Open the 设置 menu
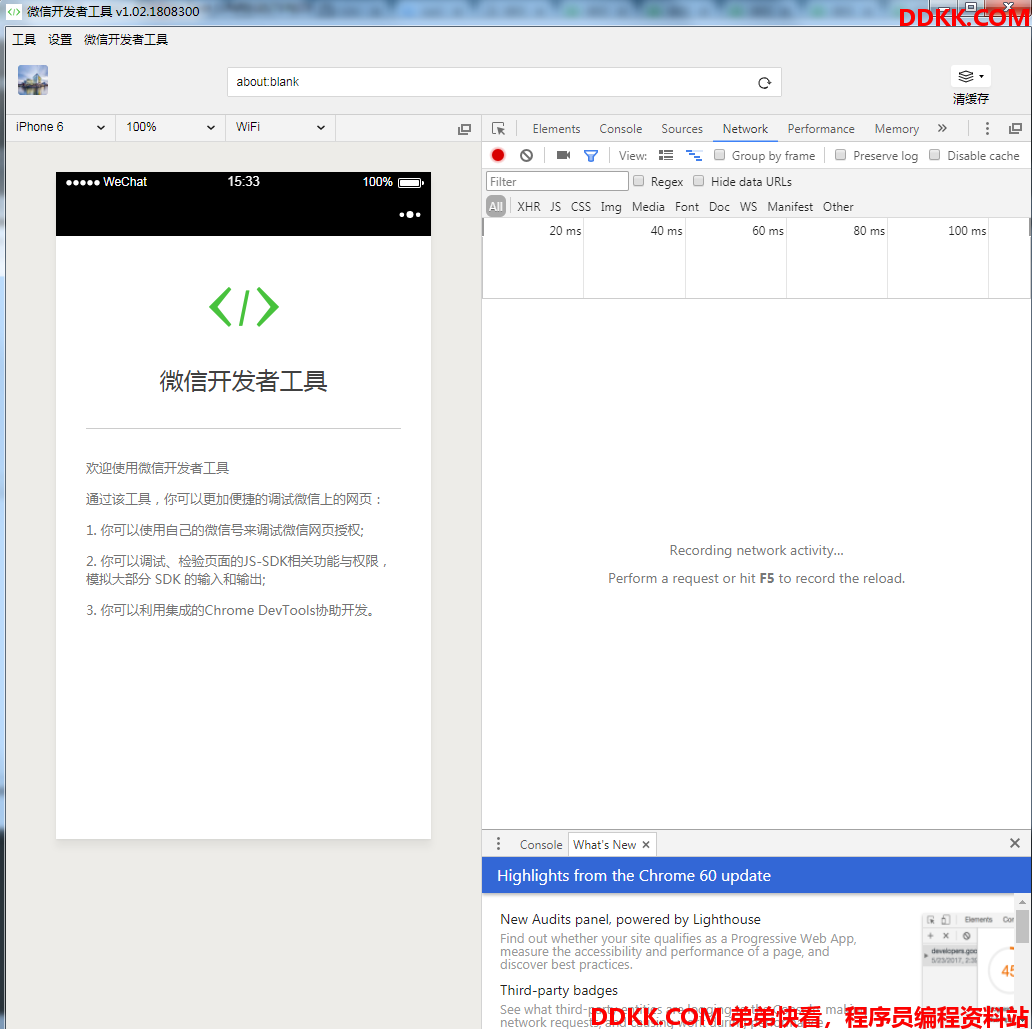Viewport: 1032px width, 1029px height. click(60, 40)
